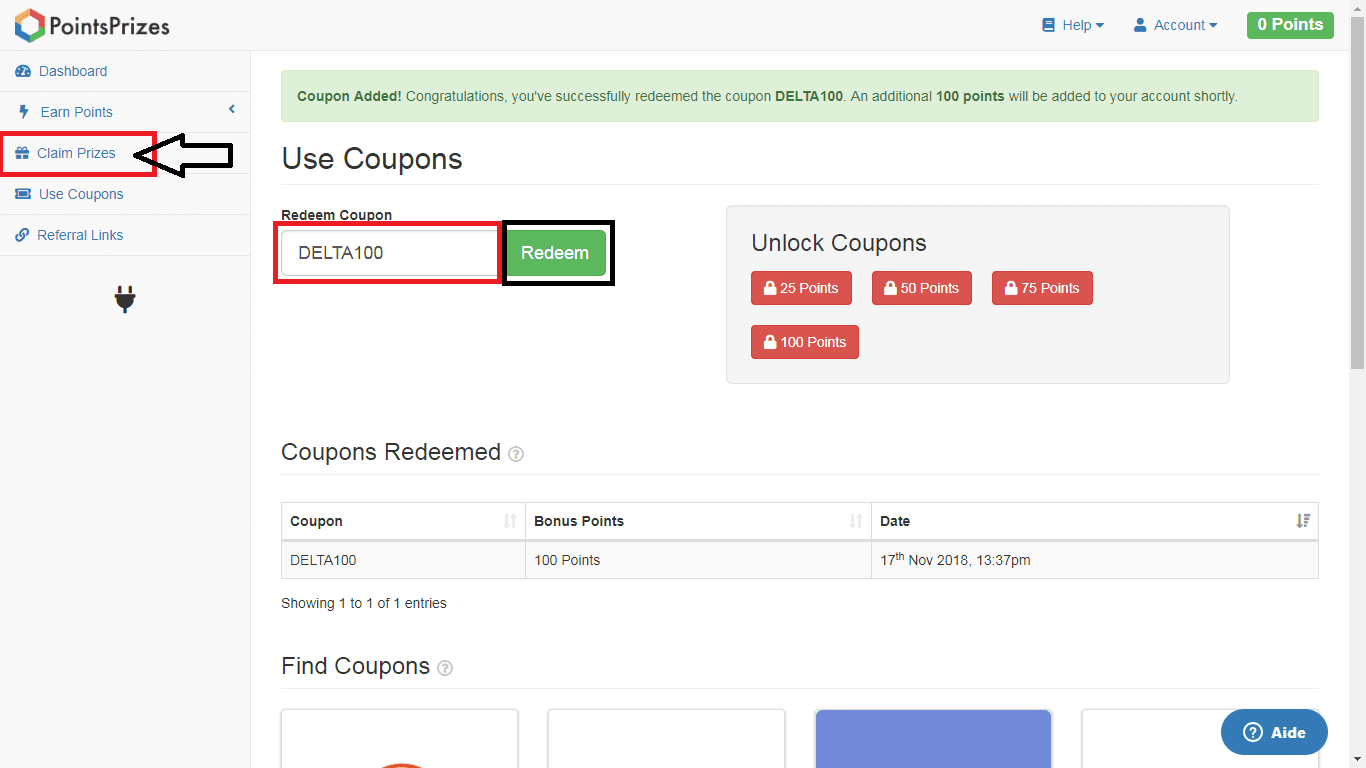Select the 17th Nov 2018 date cell

pos(1095,560)
